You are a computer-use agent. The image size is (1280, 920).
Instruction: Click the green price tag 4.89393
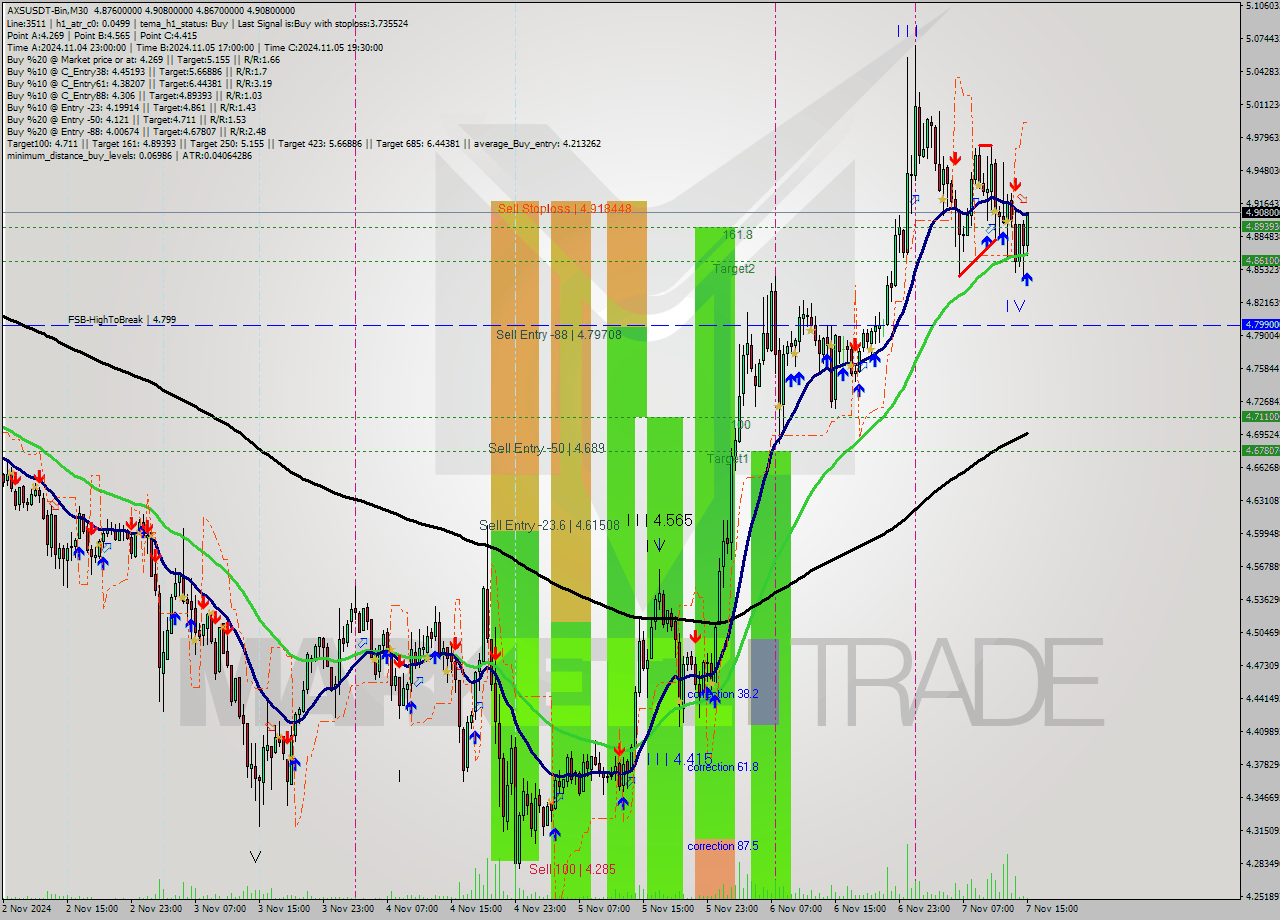[1260, 226]
